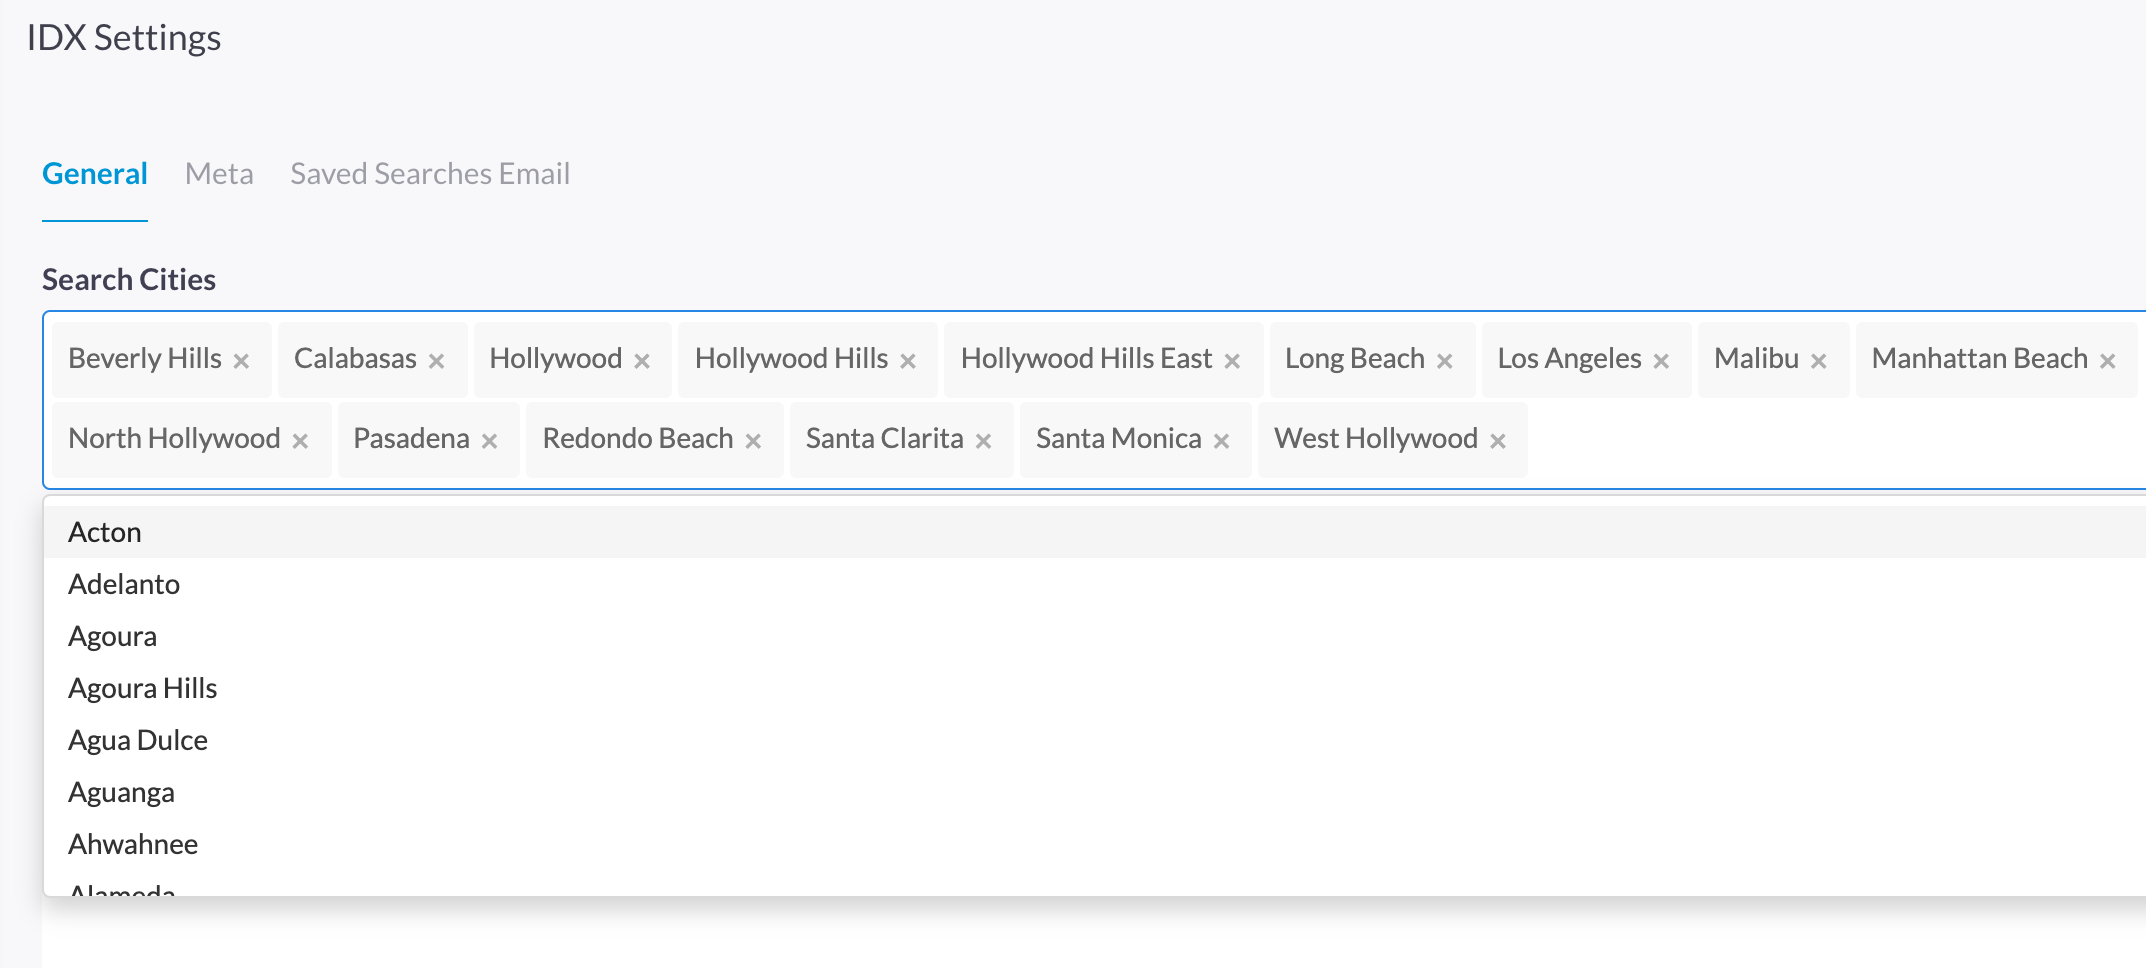
Task: Choose Ahwahnee in the dropdown list
Action: (x=133, y=844)
